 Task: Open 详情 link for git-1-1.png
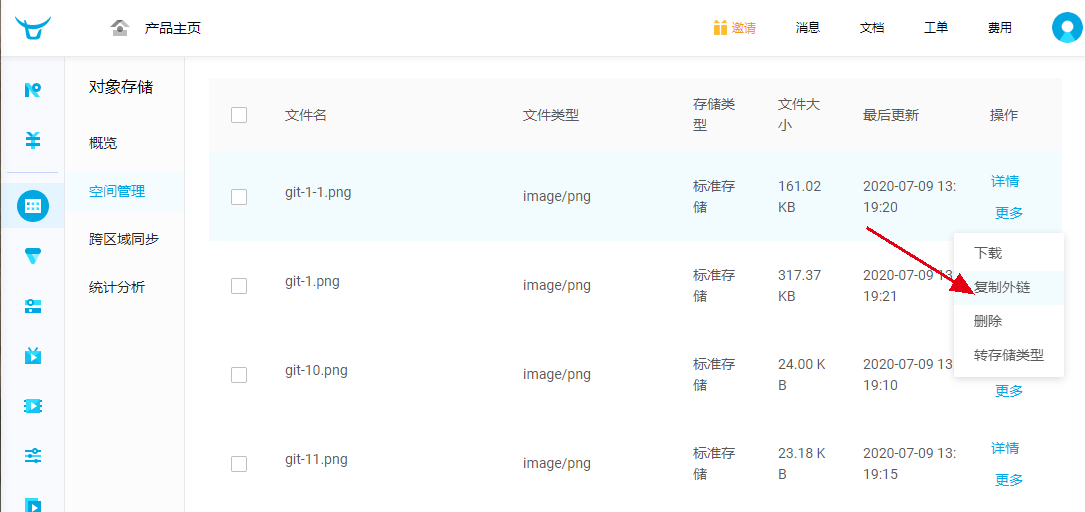(x=1005, y=181)
